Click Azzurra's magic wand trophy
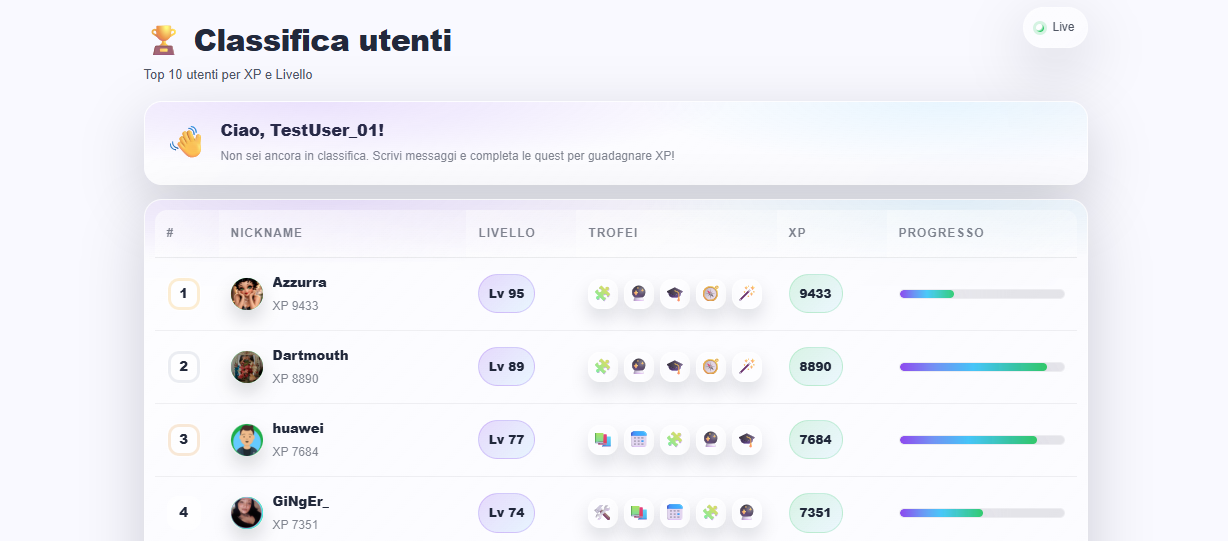 point(746,294)
